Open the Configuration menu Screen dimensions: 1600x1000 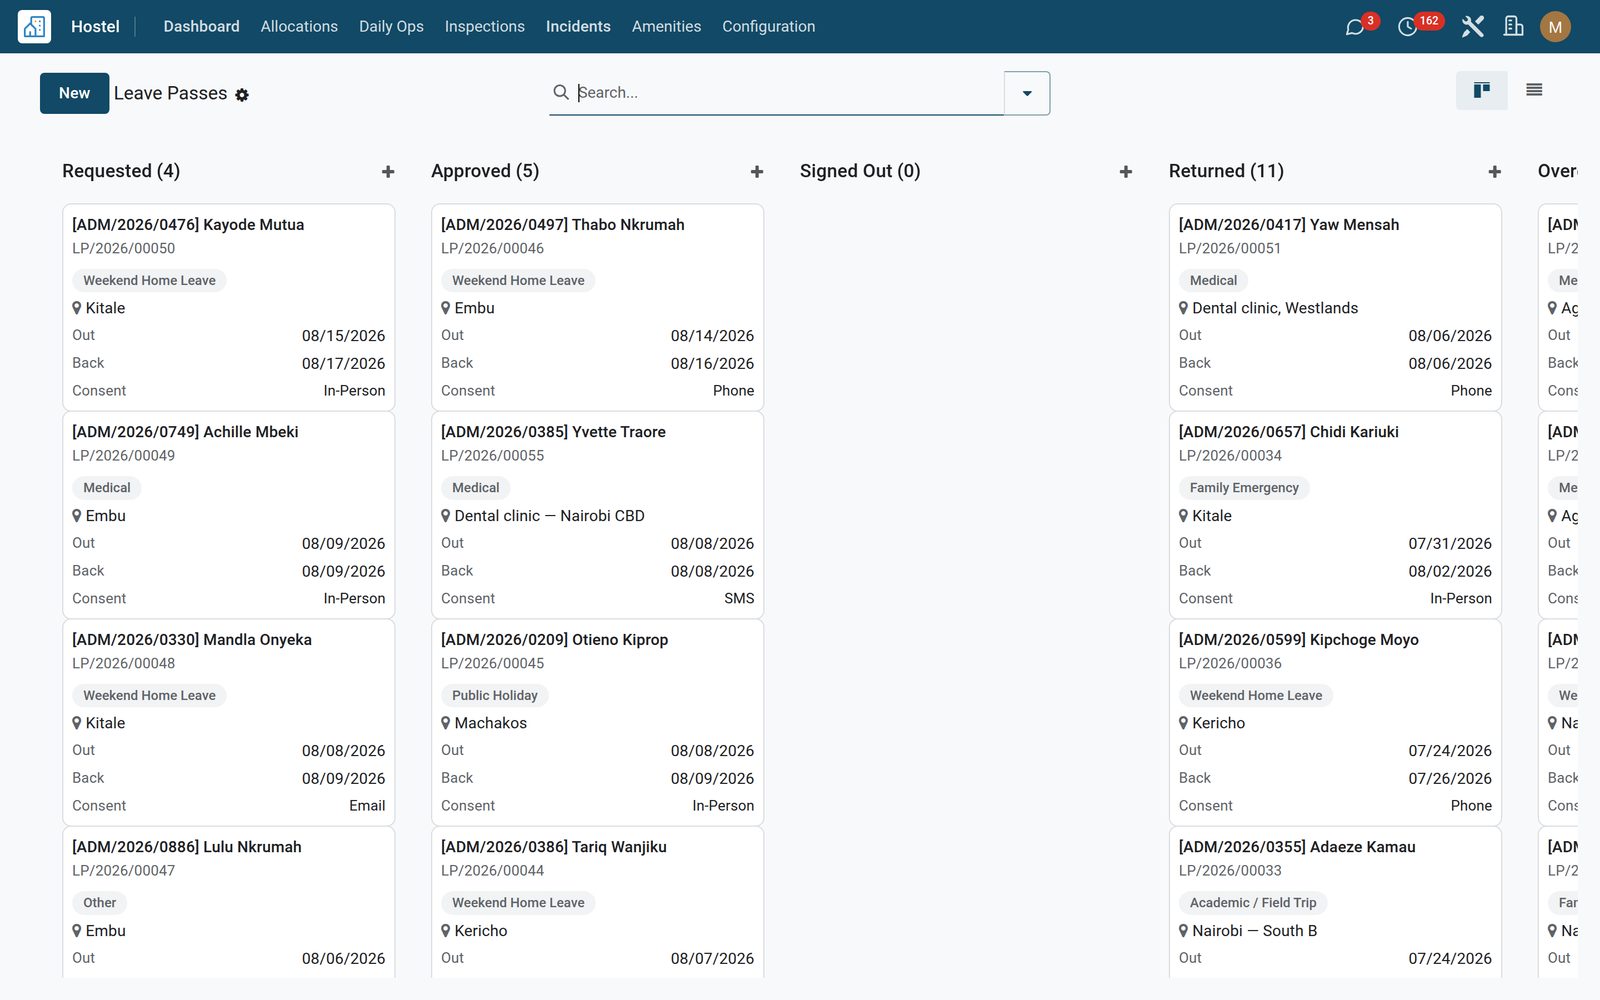[x=769, y=27]
